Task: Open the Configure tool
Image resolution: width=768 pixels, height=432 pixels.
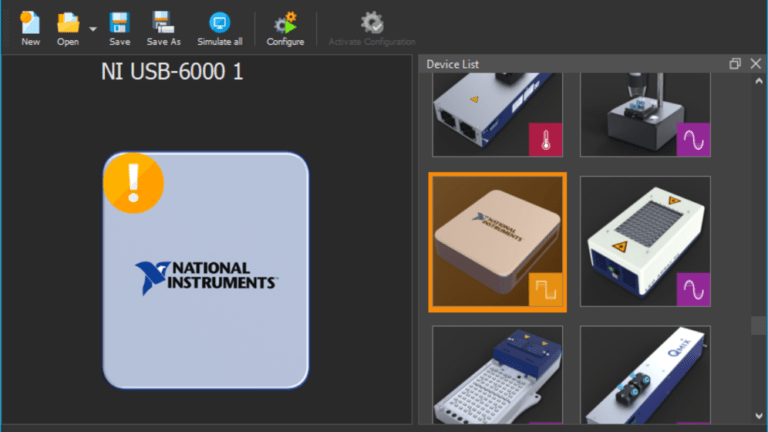Action: click(x=285, y=24)
